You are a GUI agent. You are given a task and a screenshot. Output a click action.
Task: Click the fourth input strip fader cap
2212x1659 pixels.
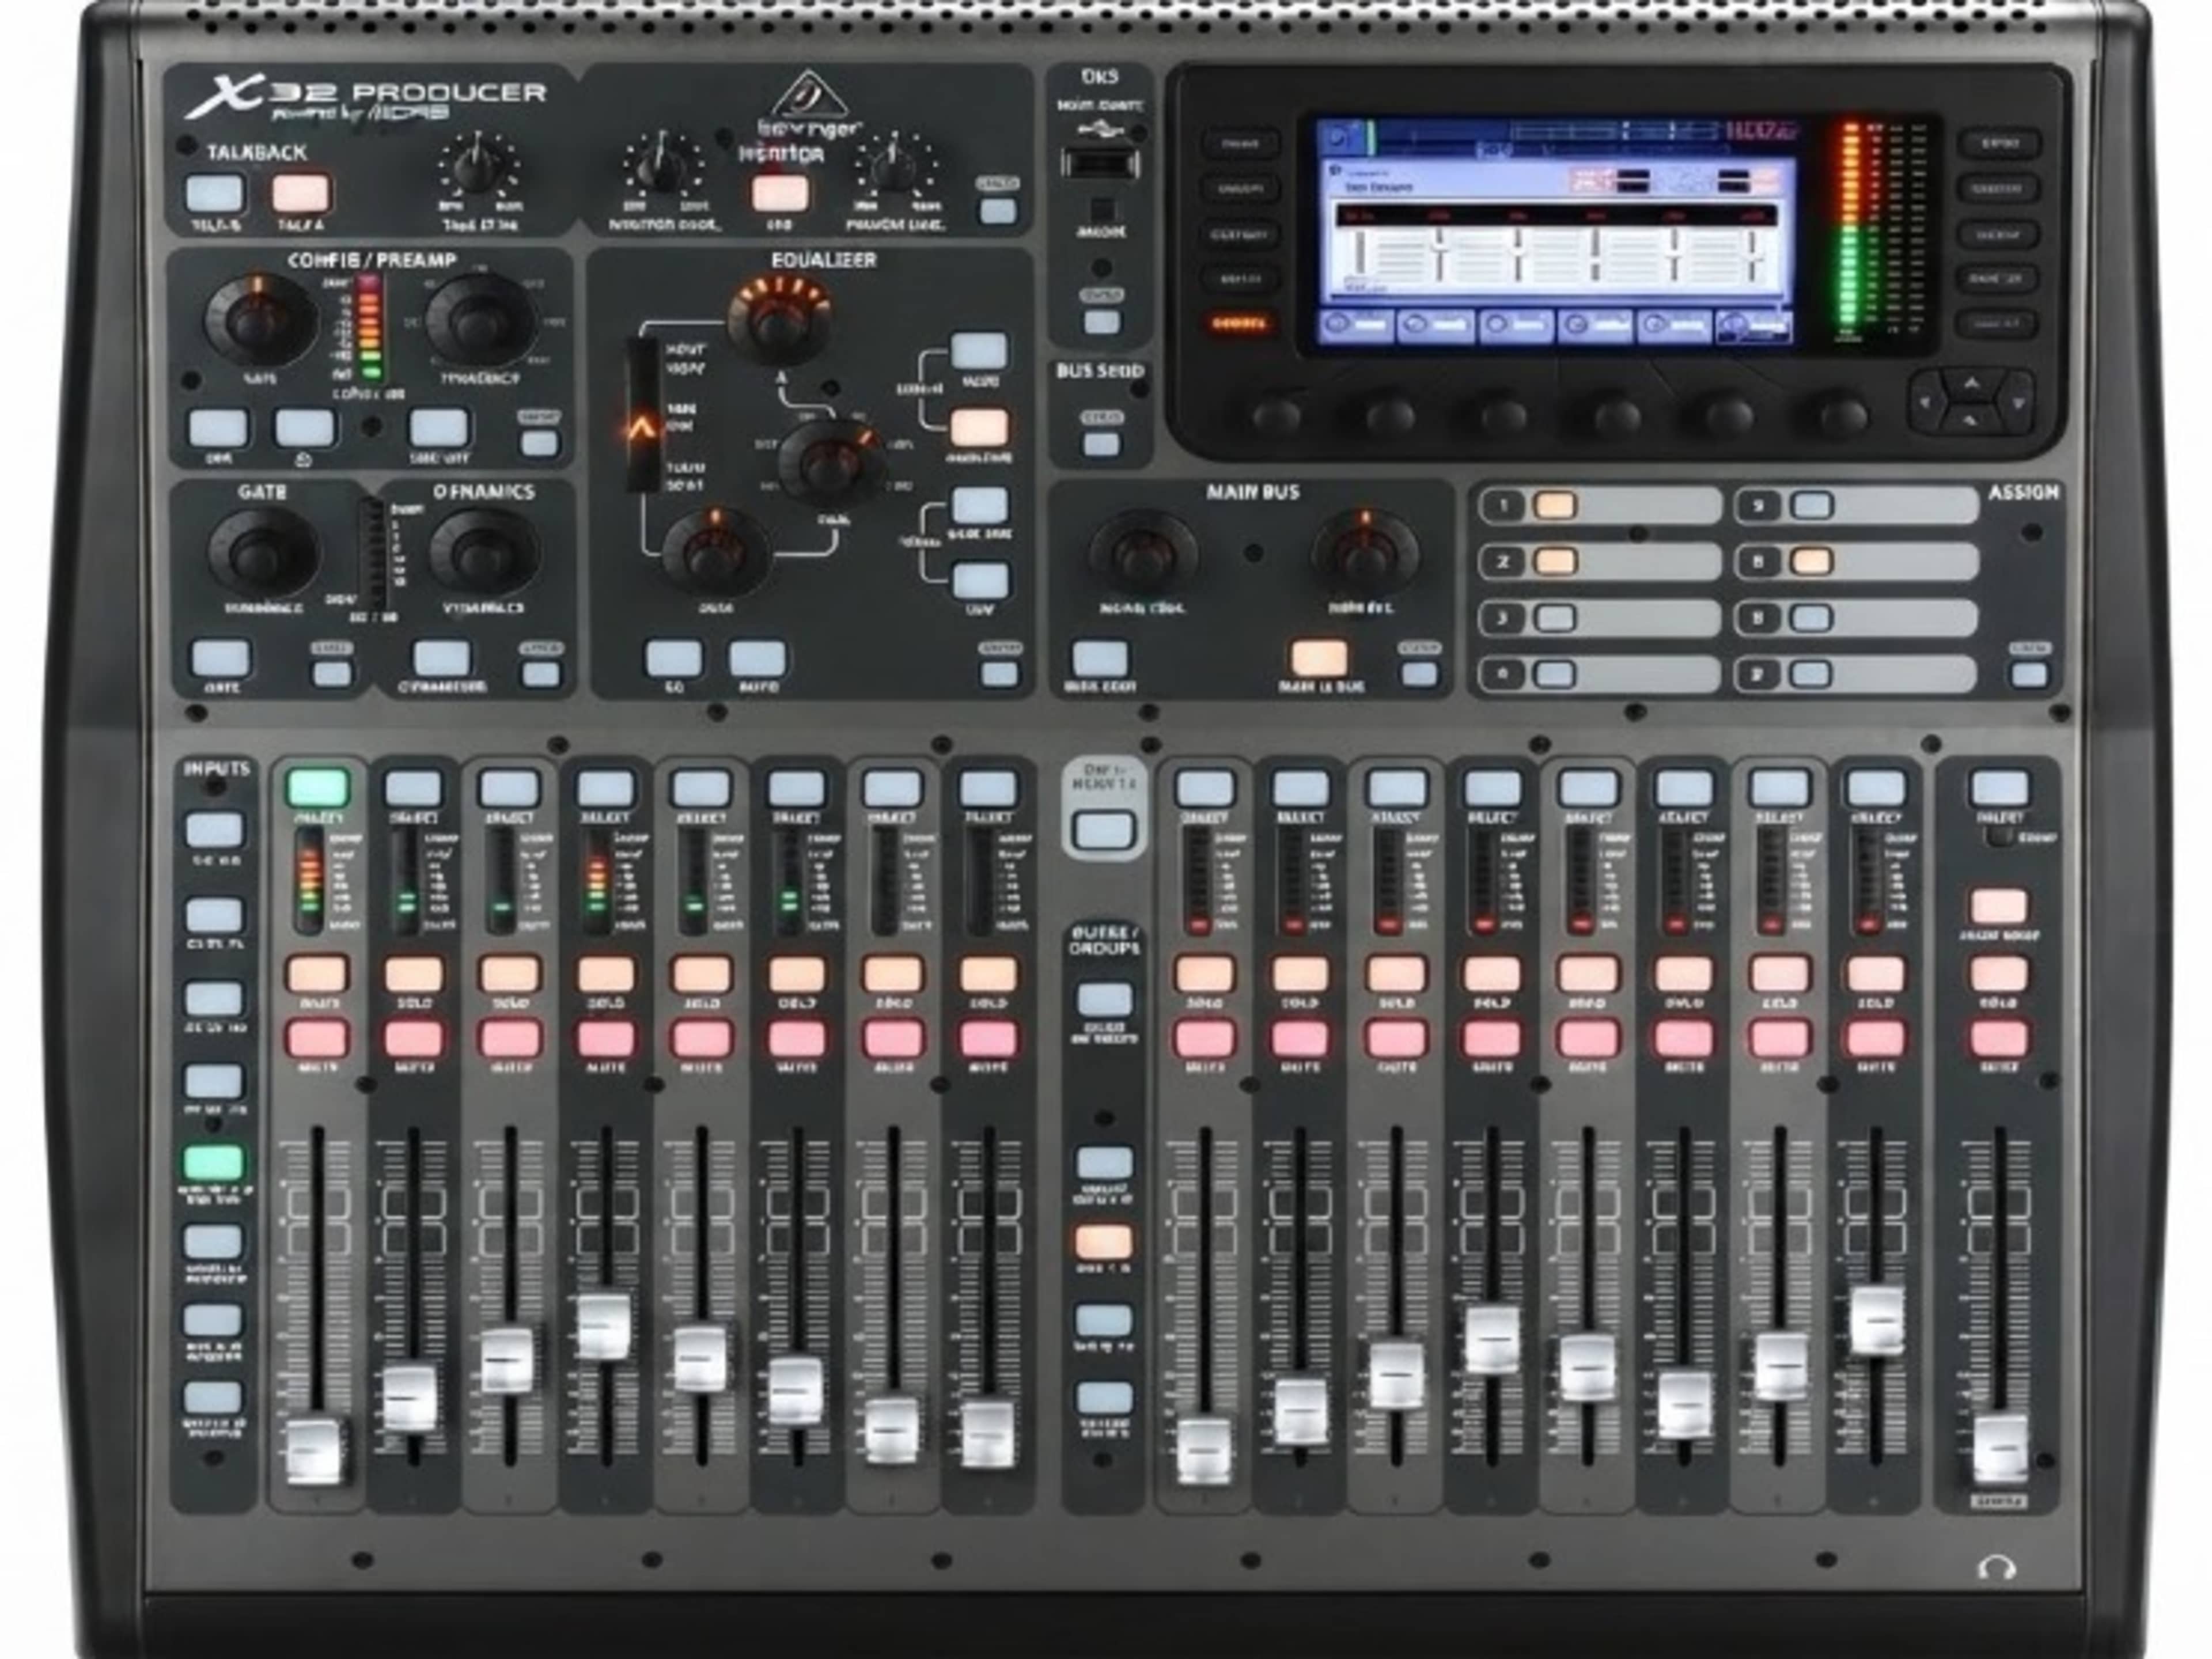tap(605, 1327)
